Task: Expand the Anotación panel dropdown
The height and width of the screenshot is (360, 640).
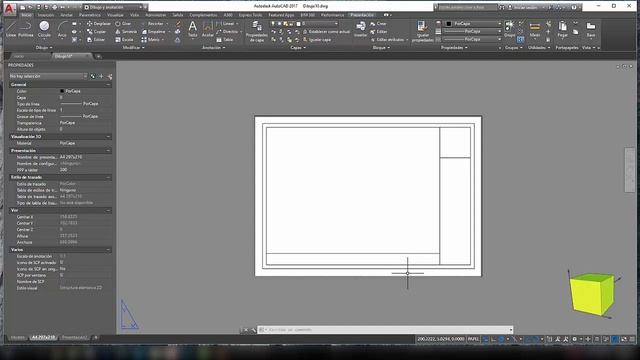Action: [213, 48]
